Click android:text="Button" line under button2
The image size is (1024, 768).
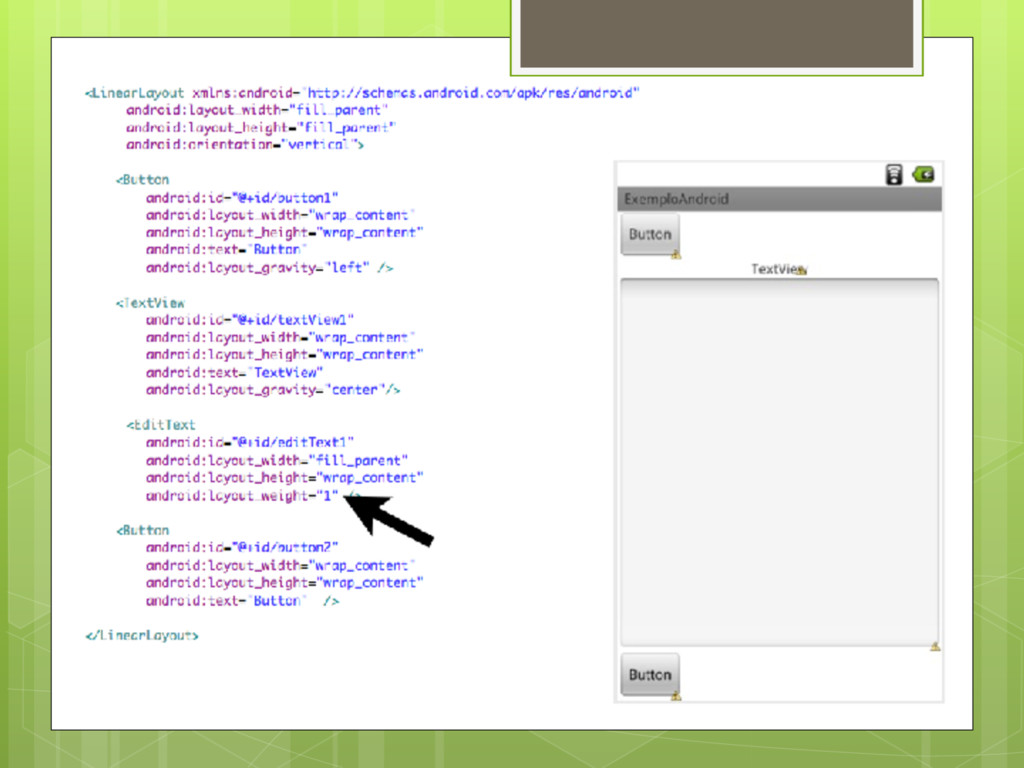pos(242,601)
